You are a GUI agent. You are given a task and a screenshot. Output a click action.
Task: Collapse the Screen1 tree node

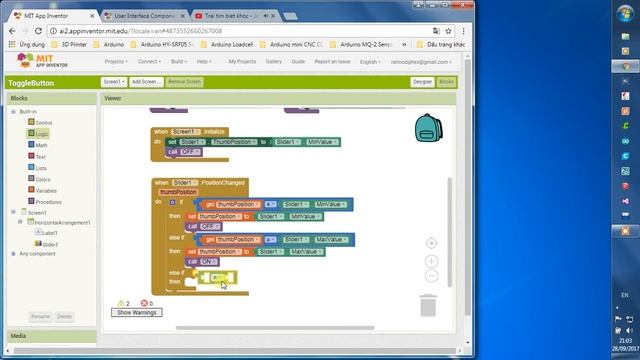point(13,212)
